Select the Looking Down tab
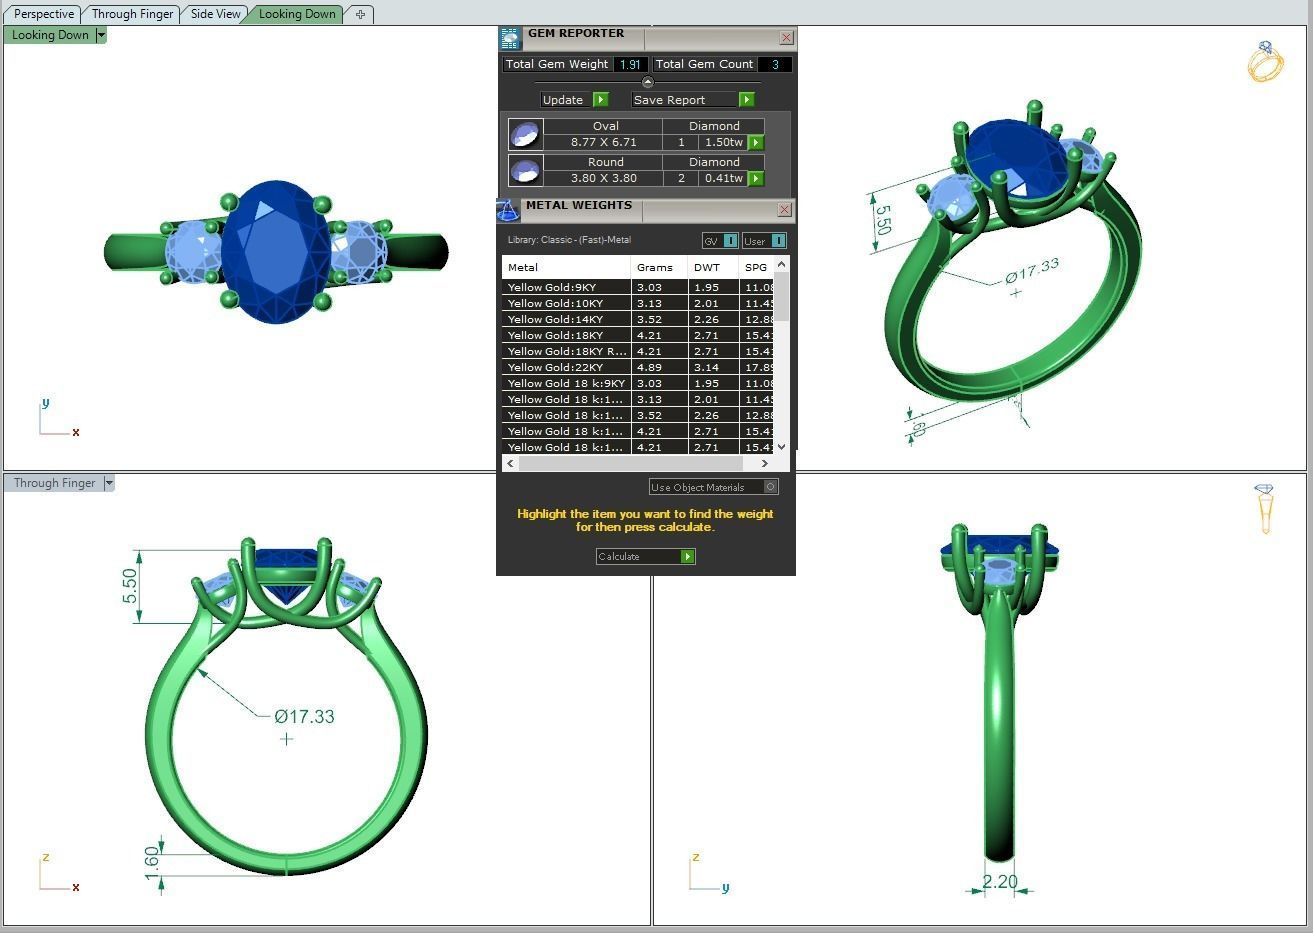Screen dimensions: 1313x933 [x=297, y=14]
